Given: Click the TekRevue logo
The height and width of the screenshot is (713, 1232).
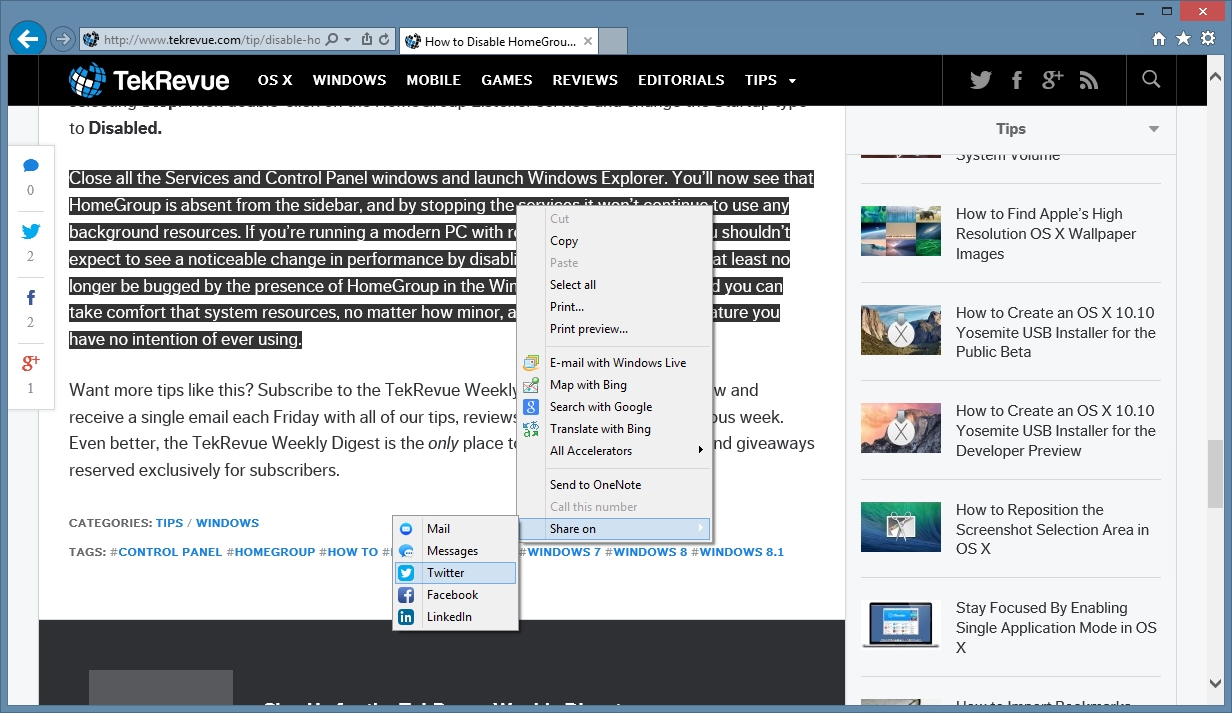Looking at the screenshot, I should tap(149, 80).
